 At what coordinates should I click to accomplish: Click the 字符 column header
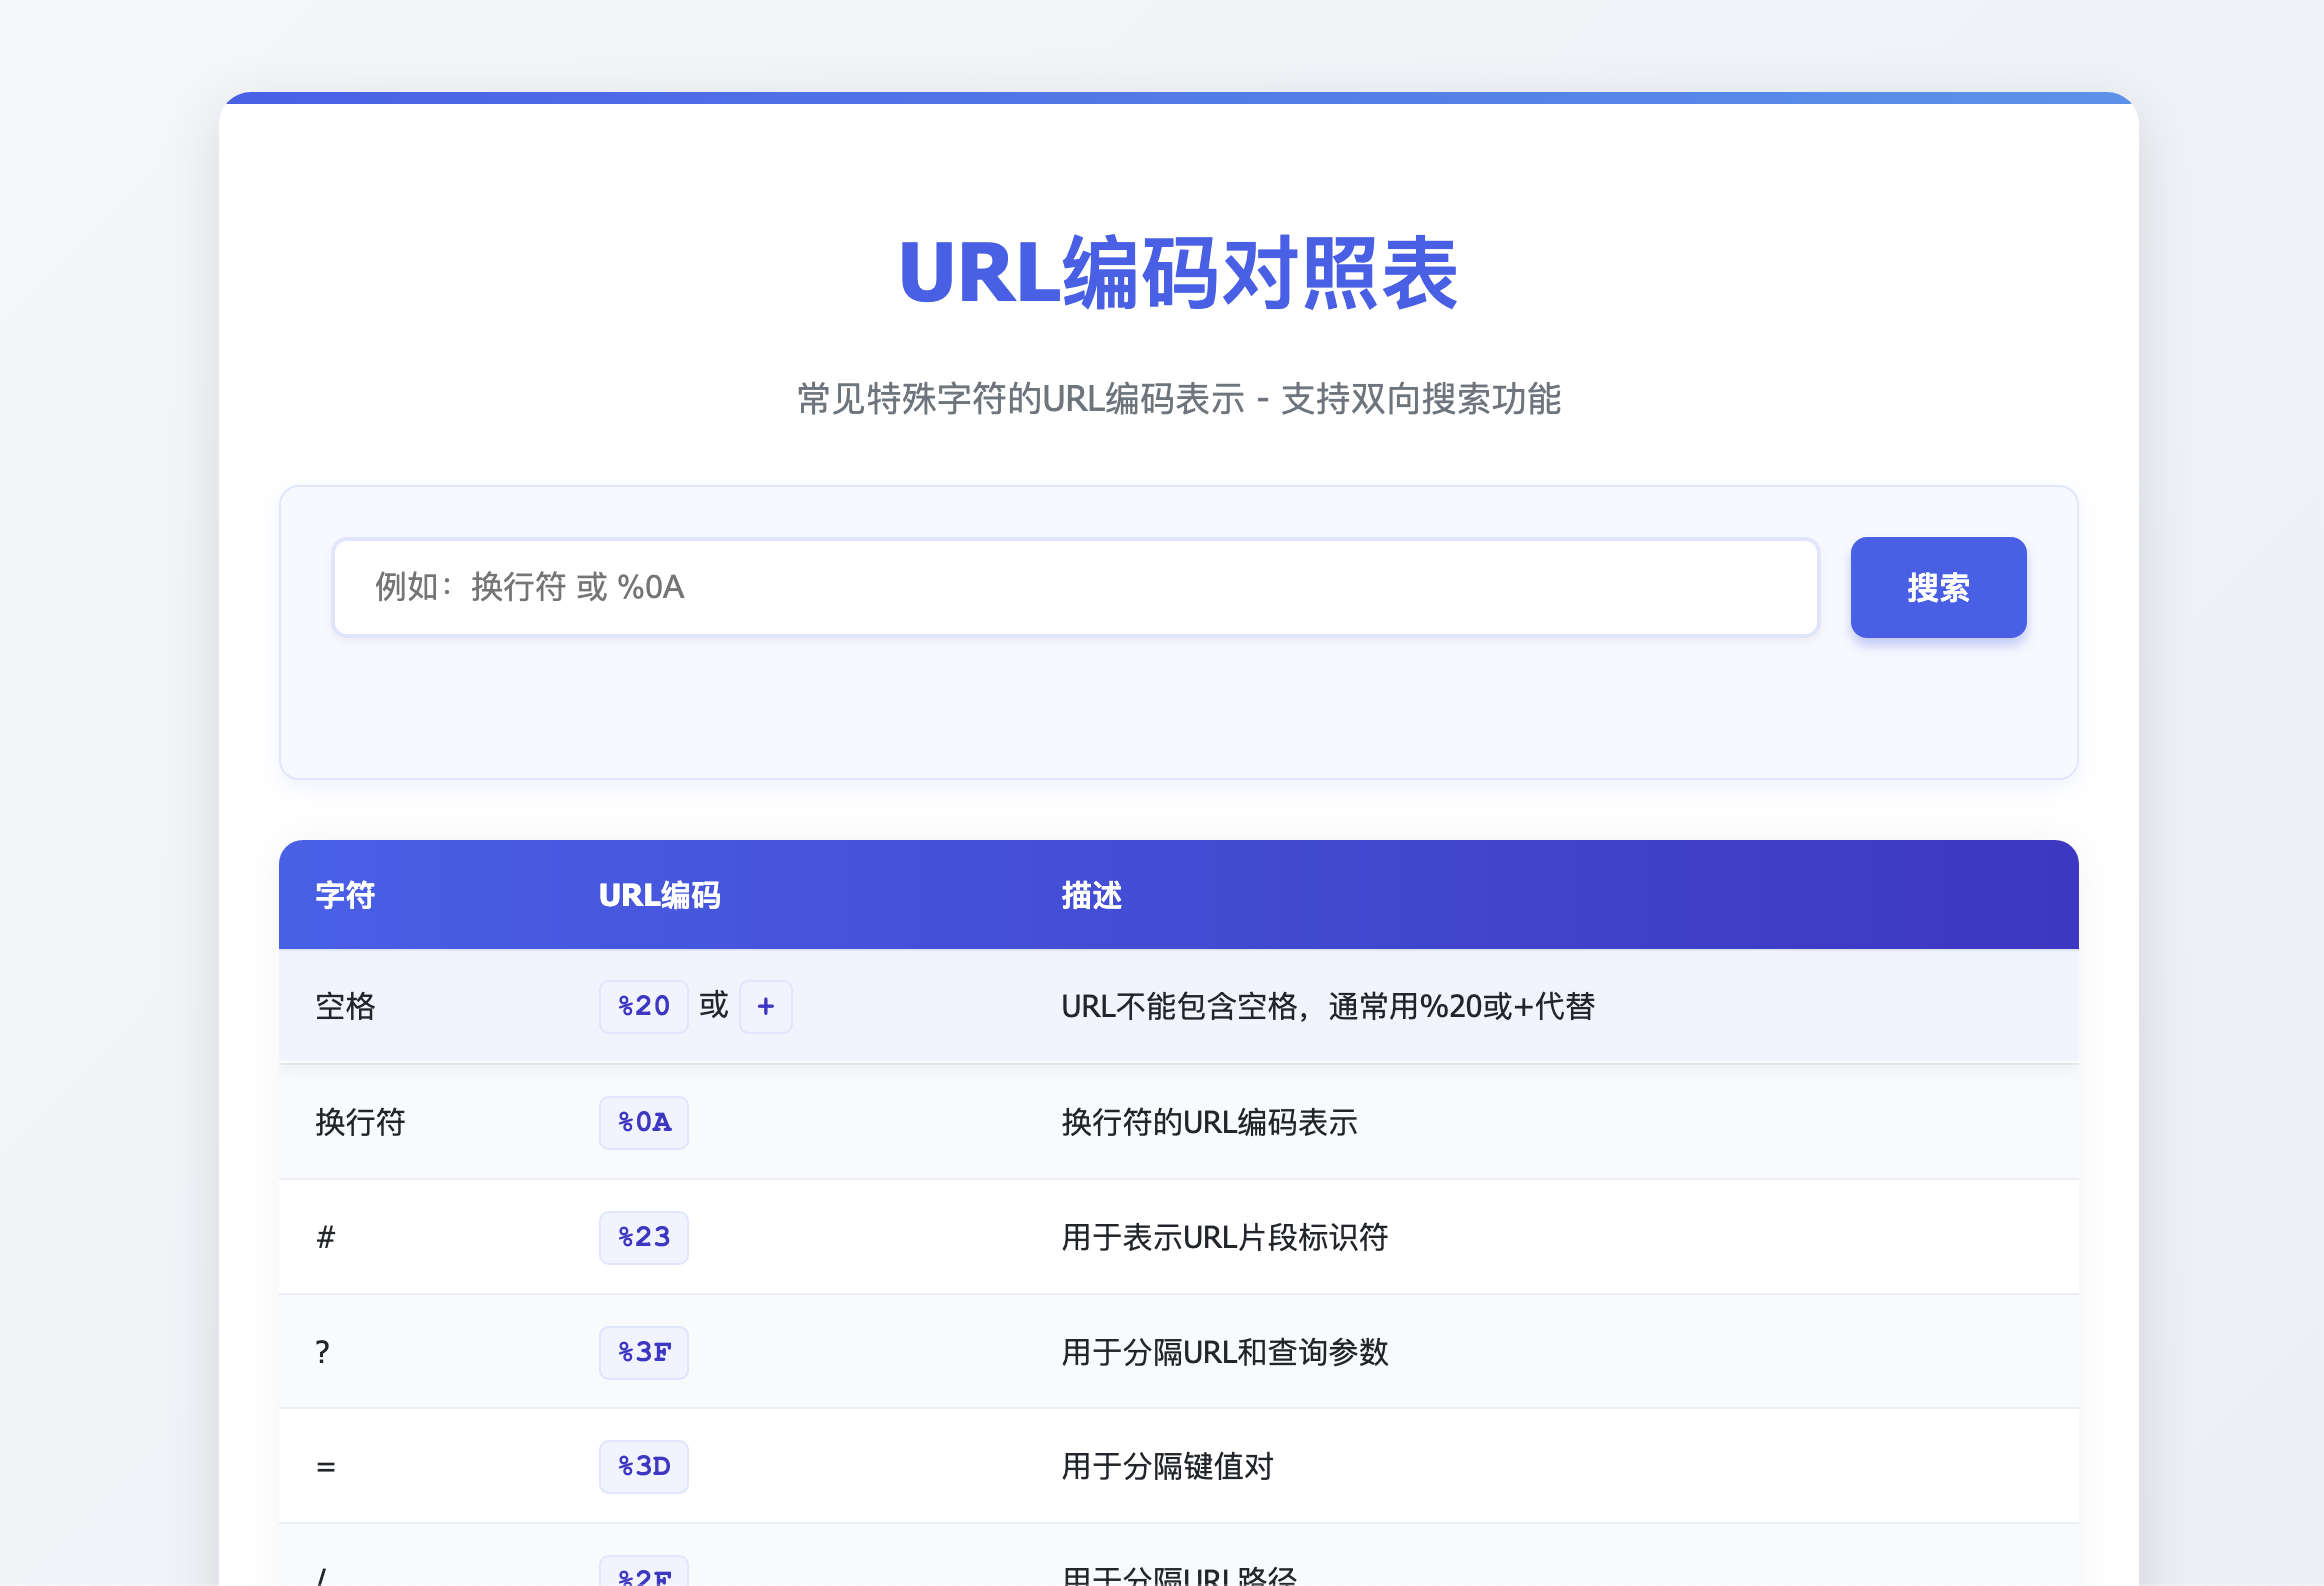coord(345,895)
